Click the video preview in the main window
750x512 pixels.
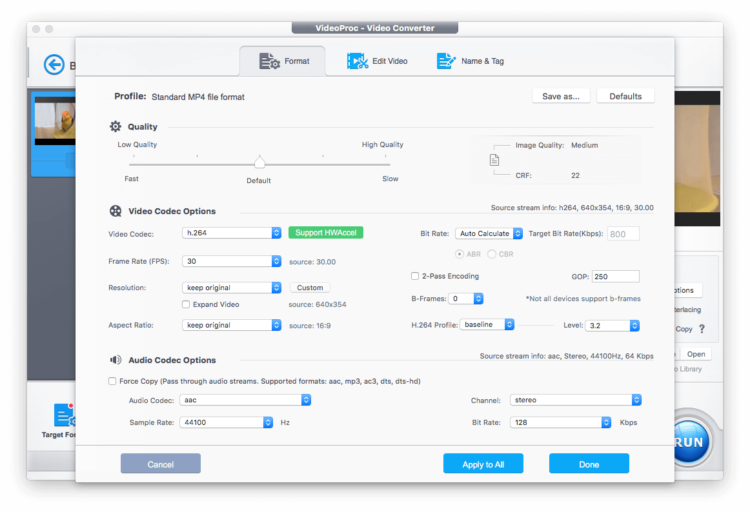tap(697, 158)
